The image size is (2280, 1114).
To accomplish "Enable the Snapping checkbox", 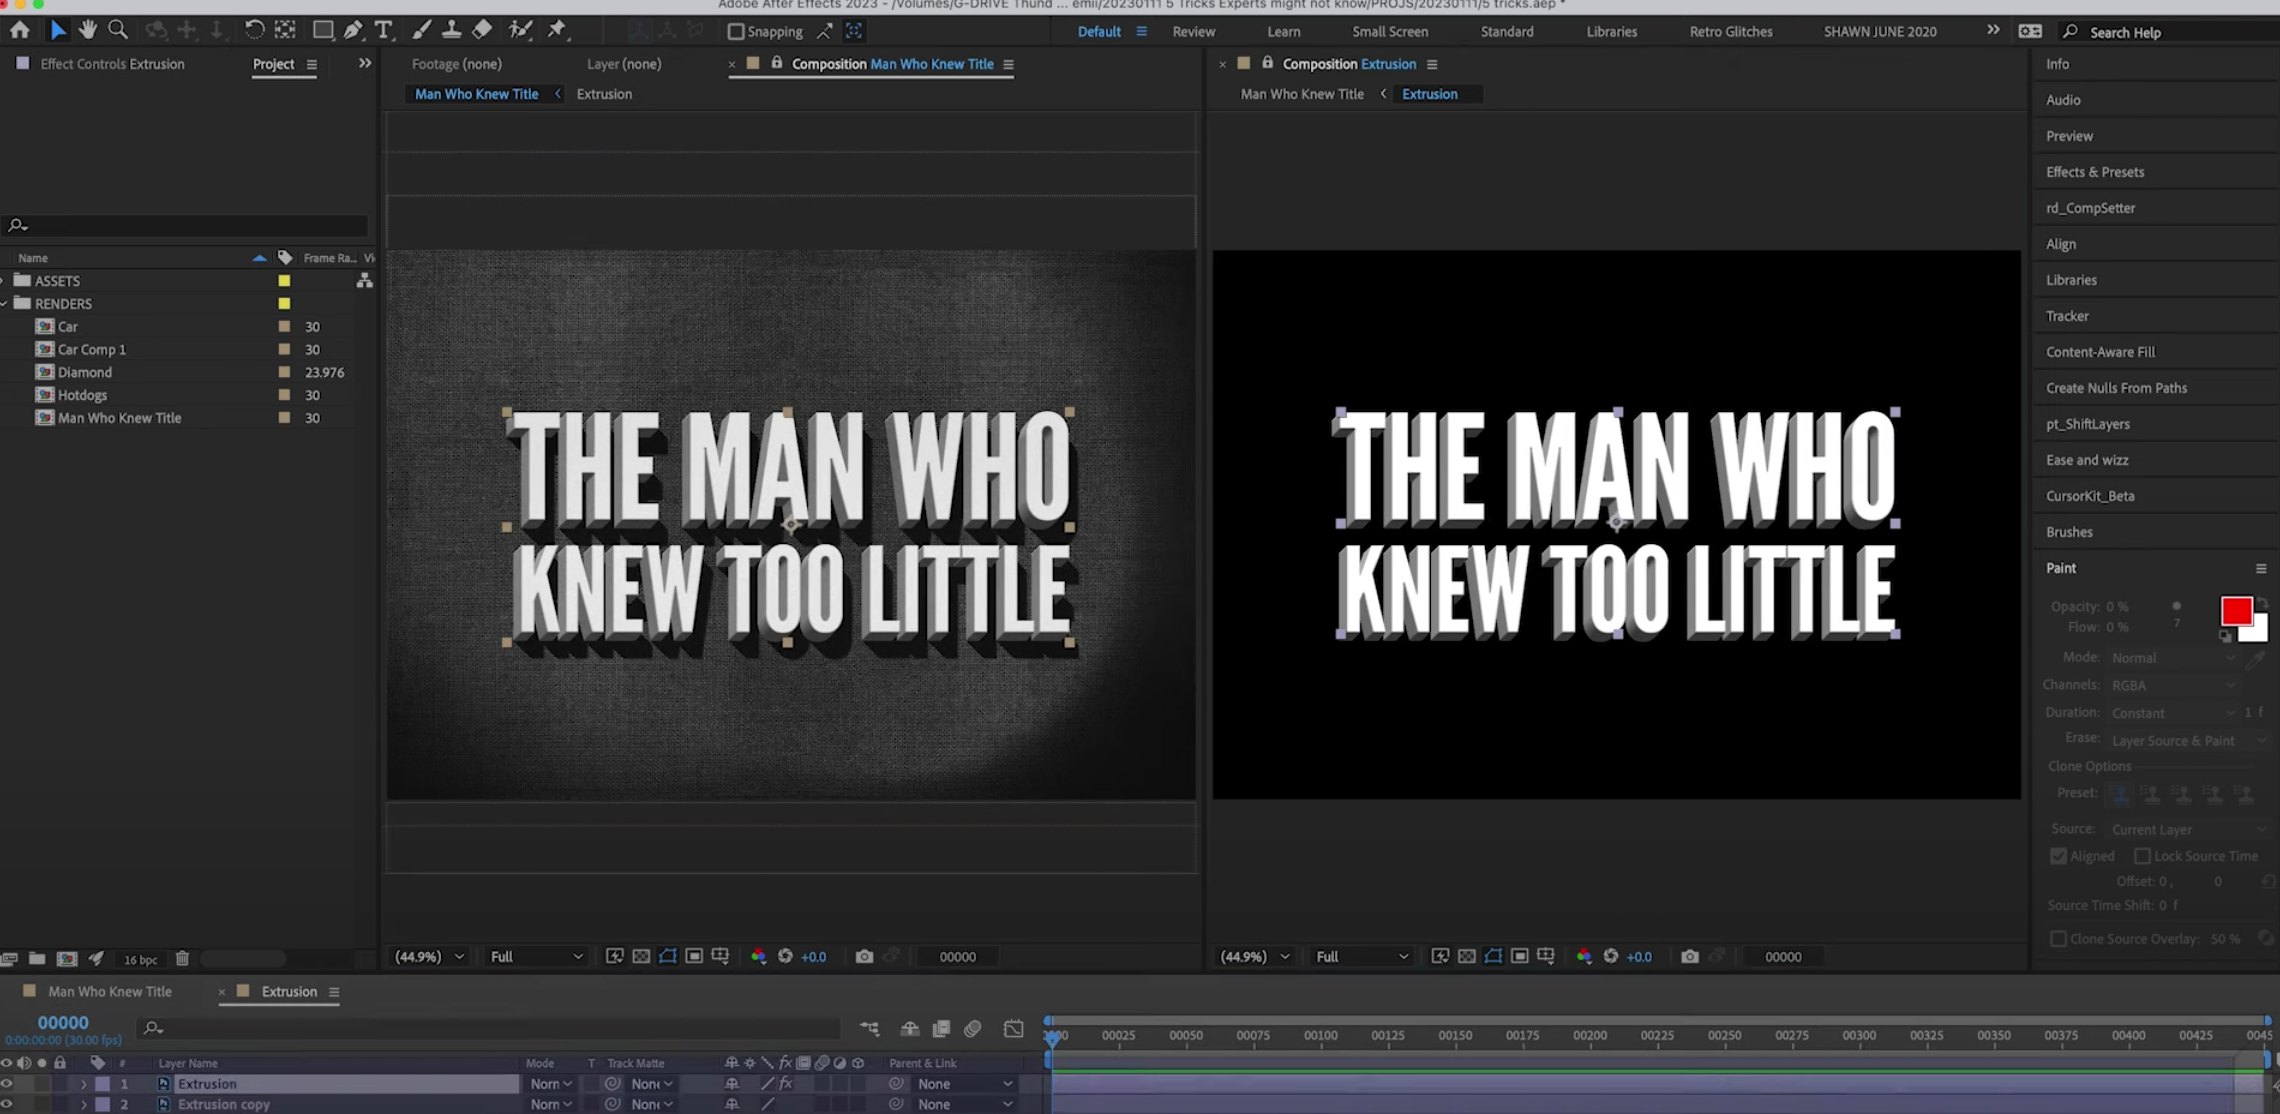I will (x=736, y=32).
